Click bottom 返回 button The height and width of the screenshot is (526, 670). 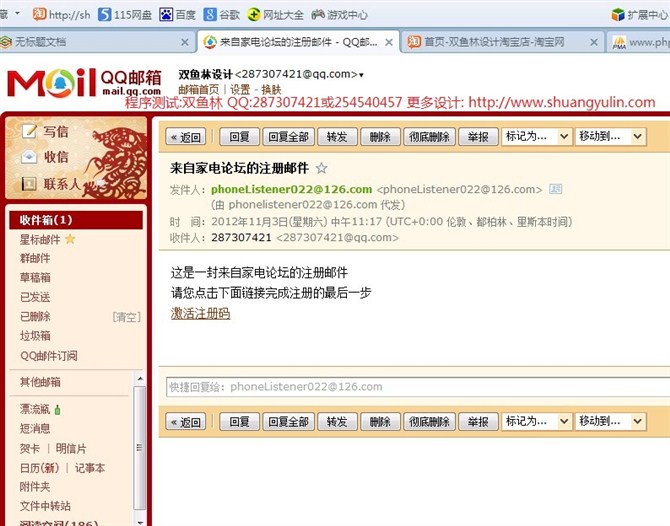coord(186,422)
